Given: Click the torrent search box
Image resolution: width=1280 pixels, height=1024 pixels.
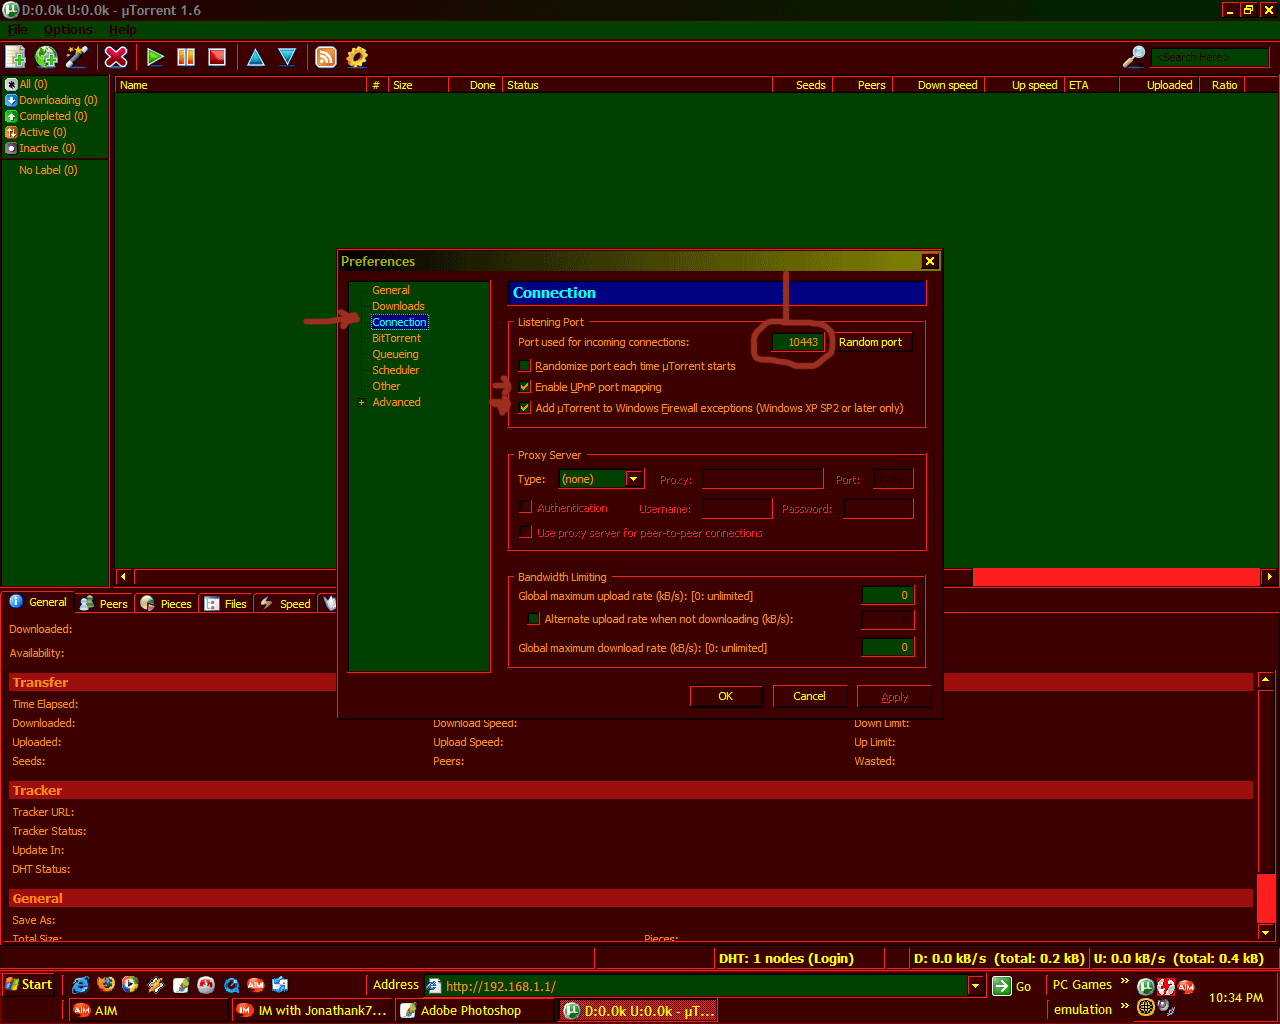Looking at the screenshot, I should pos(1210,57).
